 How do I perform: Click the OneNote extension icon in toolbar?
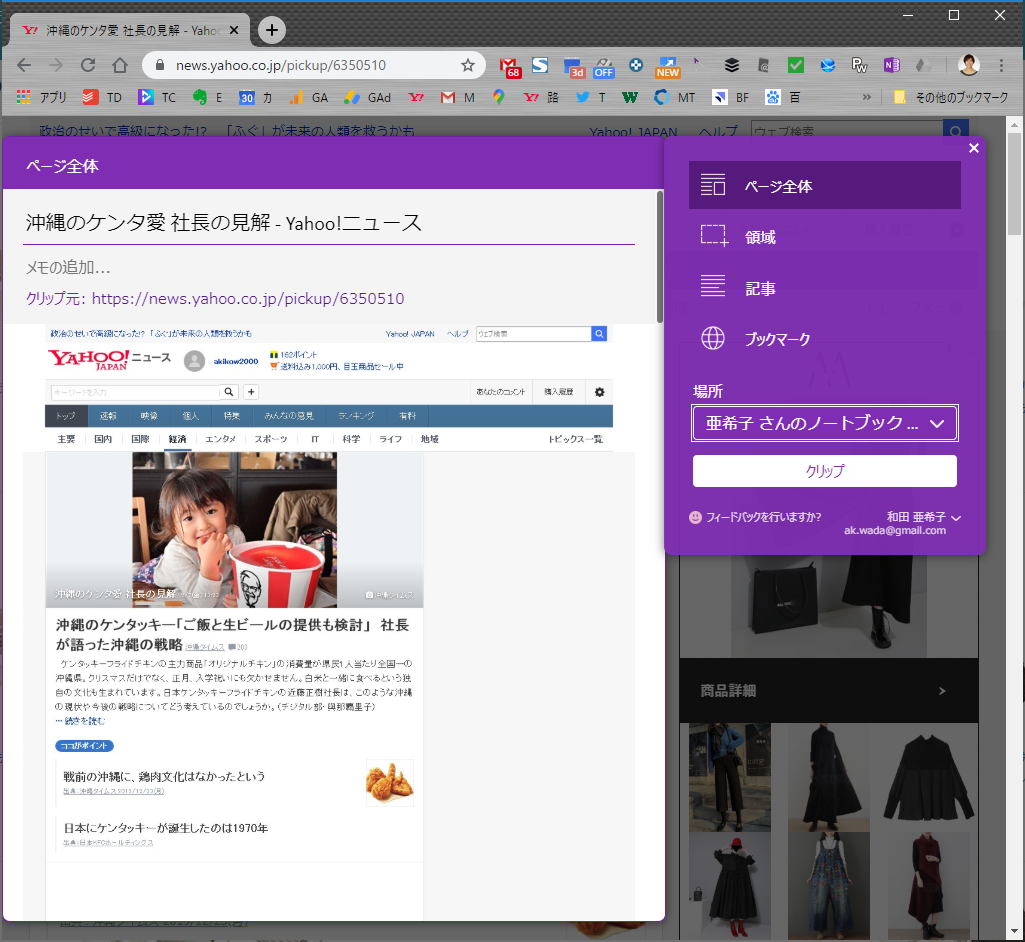891,66
